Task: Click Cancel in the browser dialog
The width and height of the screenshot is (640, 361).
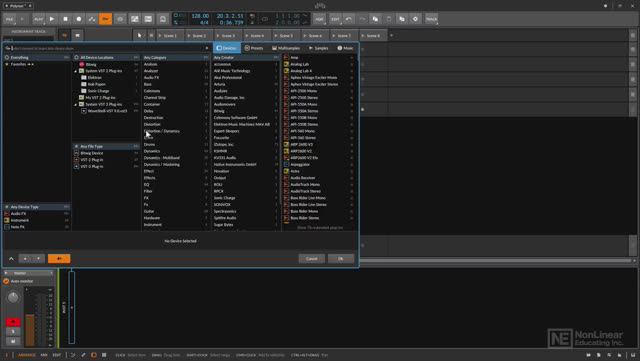Action: click(312, 258)
